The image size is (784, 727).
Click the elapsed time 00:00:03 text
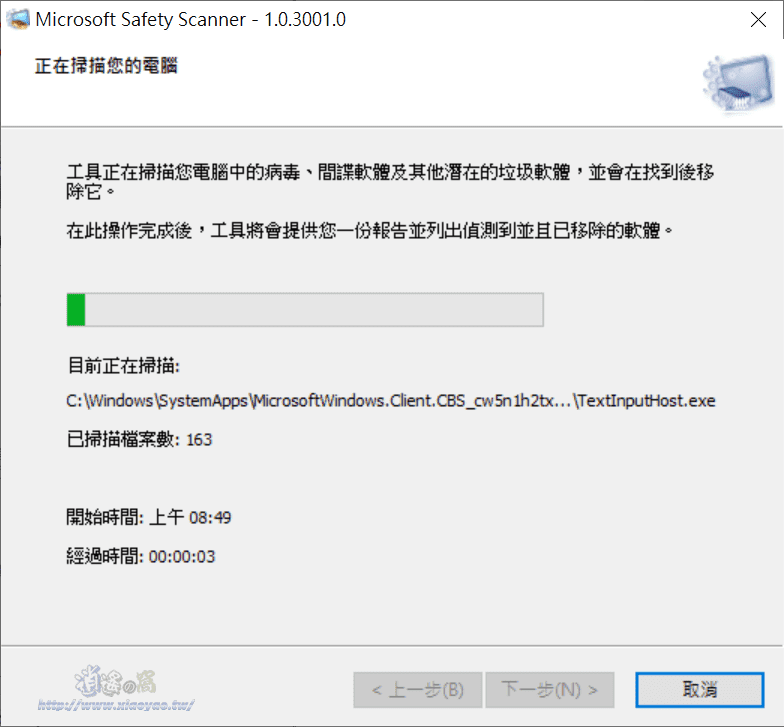click(182, 556)
